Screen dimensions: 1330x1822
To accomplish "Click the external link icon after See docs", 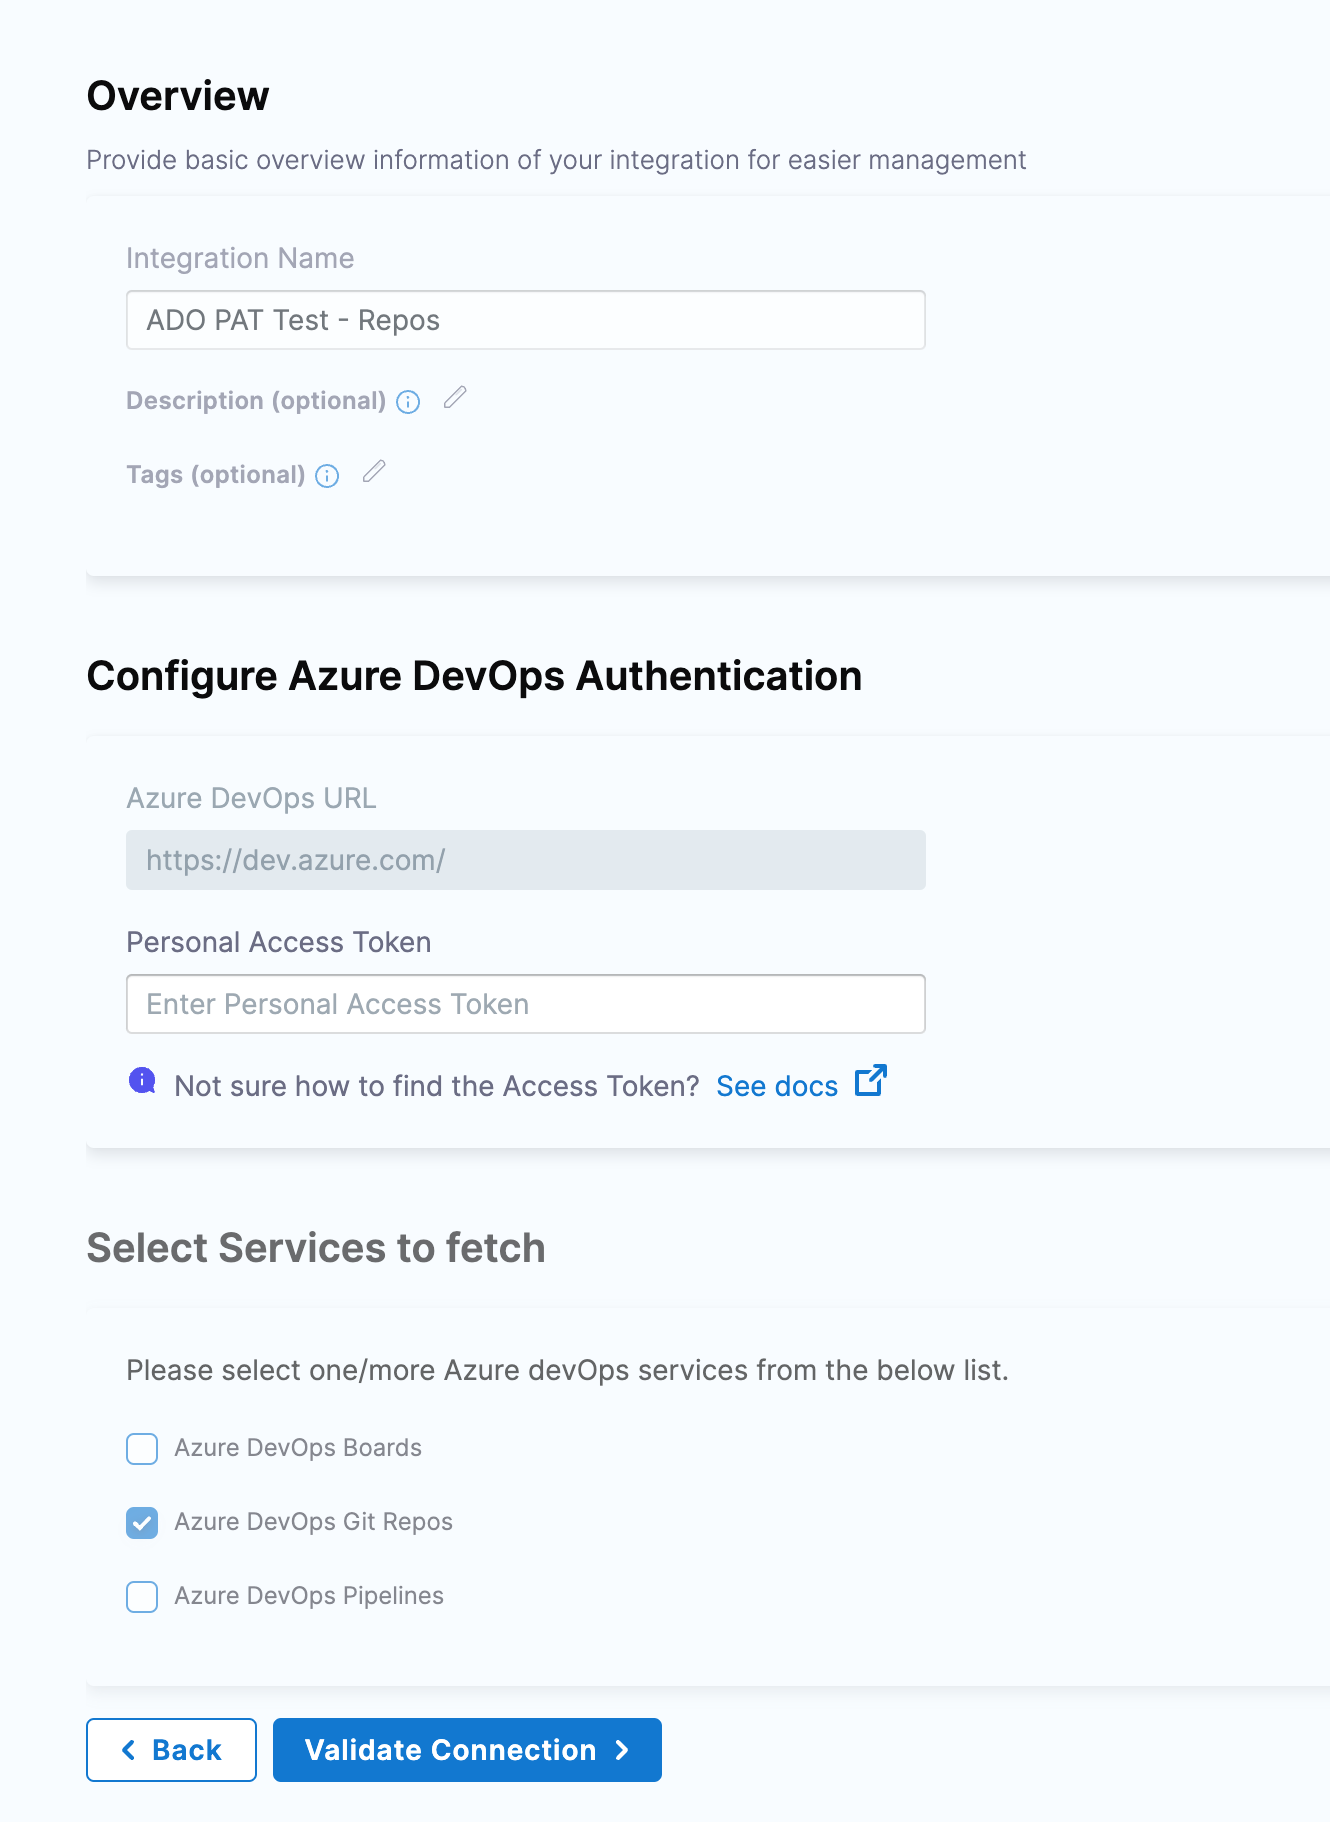I will (870, 1081).
